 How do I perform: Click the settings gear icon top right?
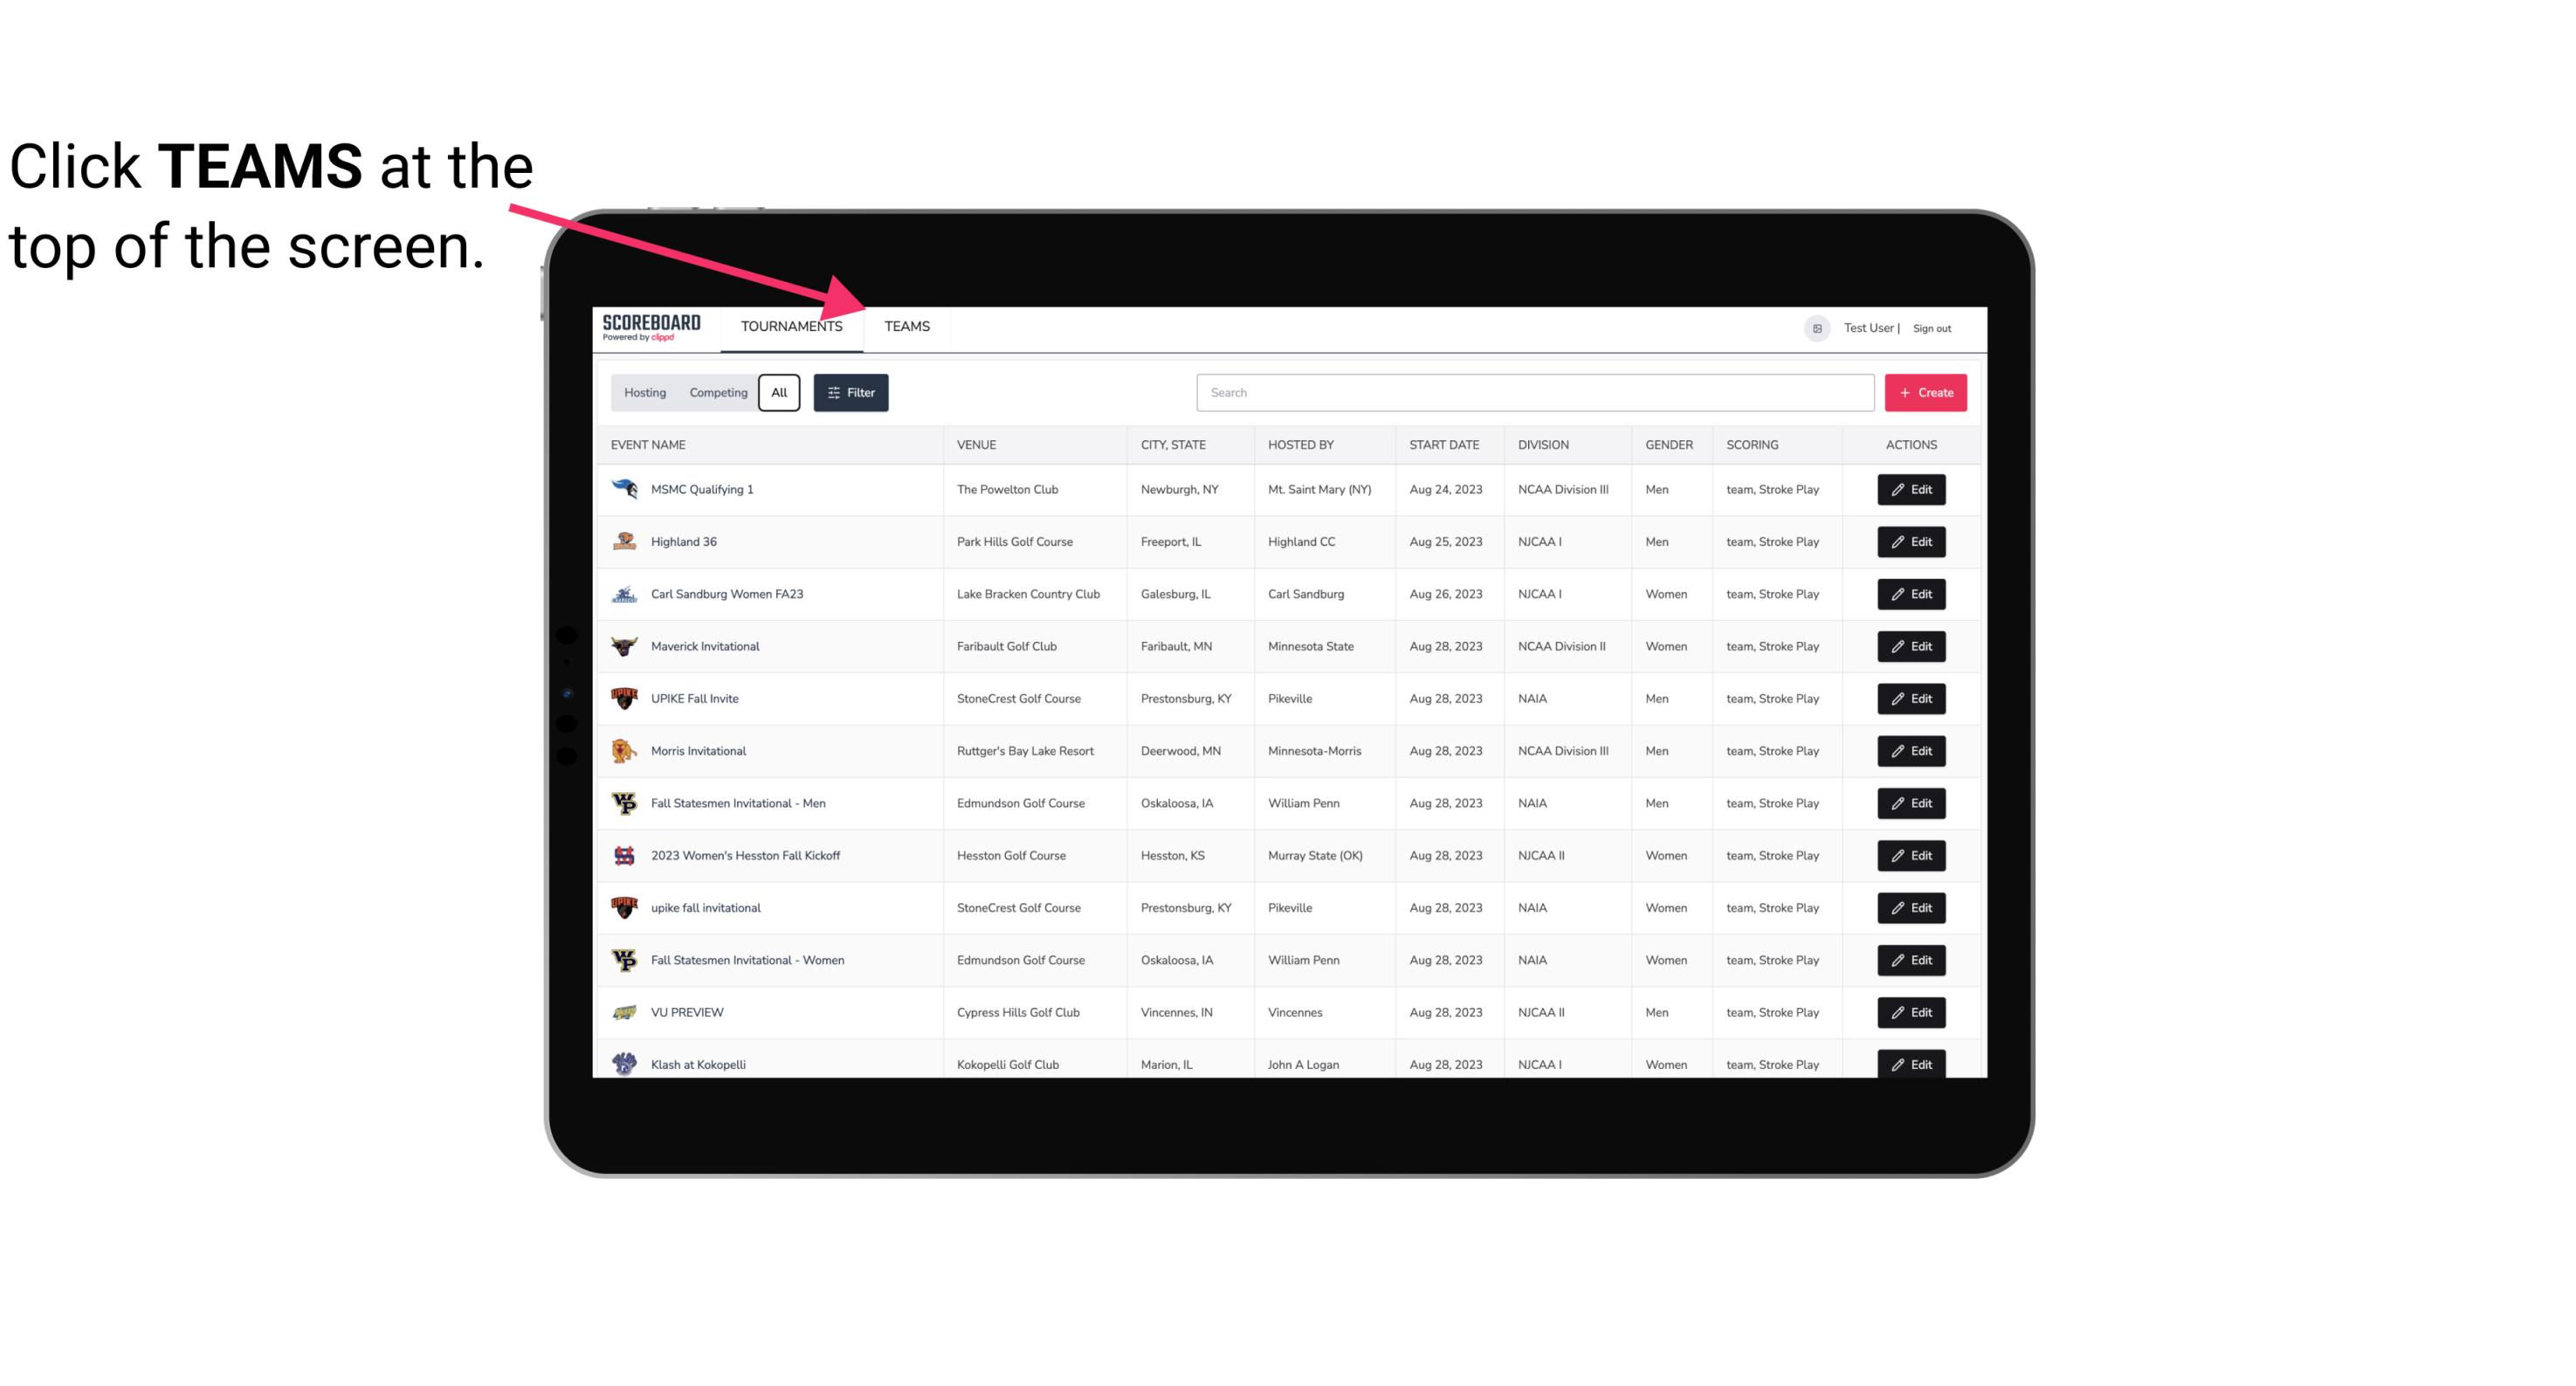(x=1815, y=326)
